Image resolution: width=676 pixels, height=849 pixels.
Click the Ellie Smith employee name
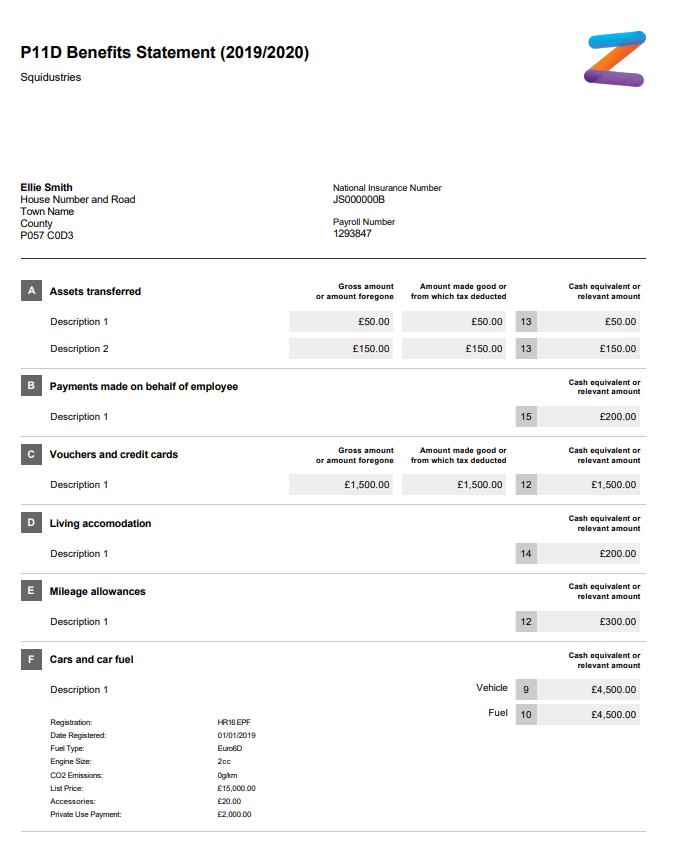tap(47, 187)
